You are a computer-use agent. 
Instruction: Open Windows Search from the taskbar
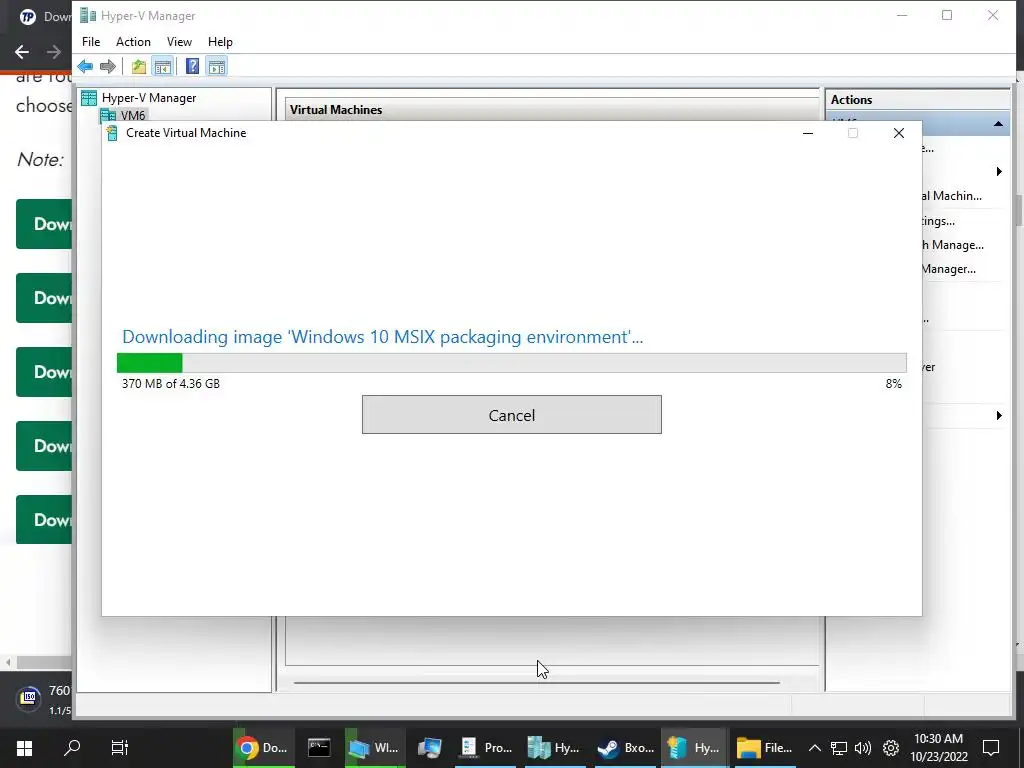(x=72, y=748)
